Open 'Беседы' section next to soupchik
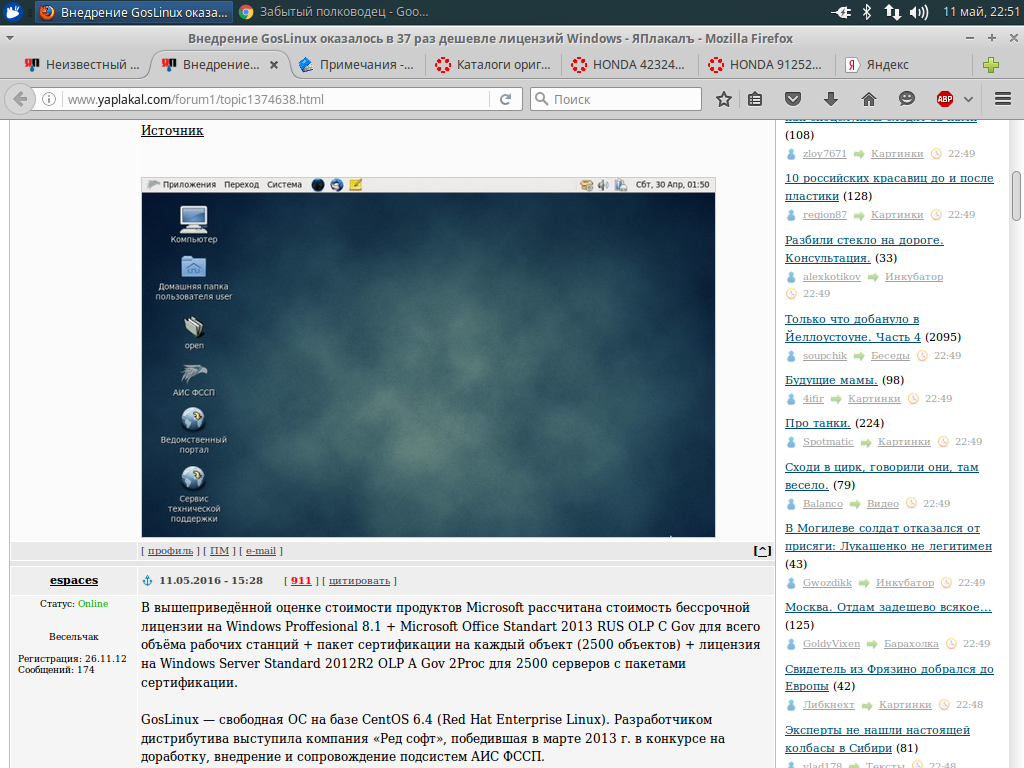Viewport: 1024px width, 768px height. (x=890, y=356)
